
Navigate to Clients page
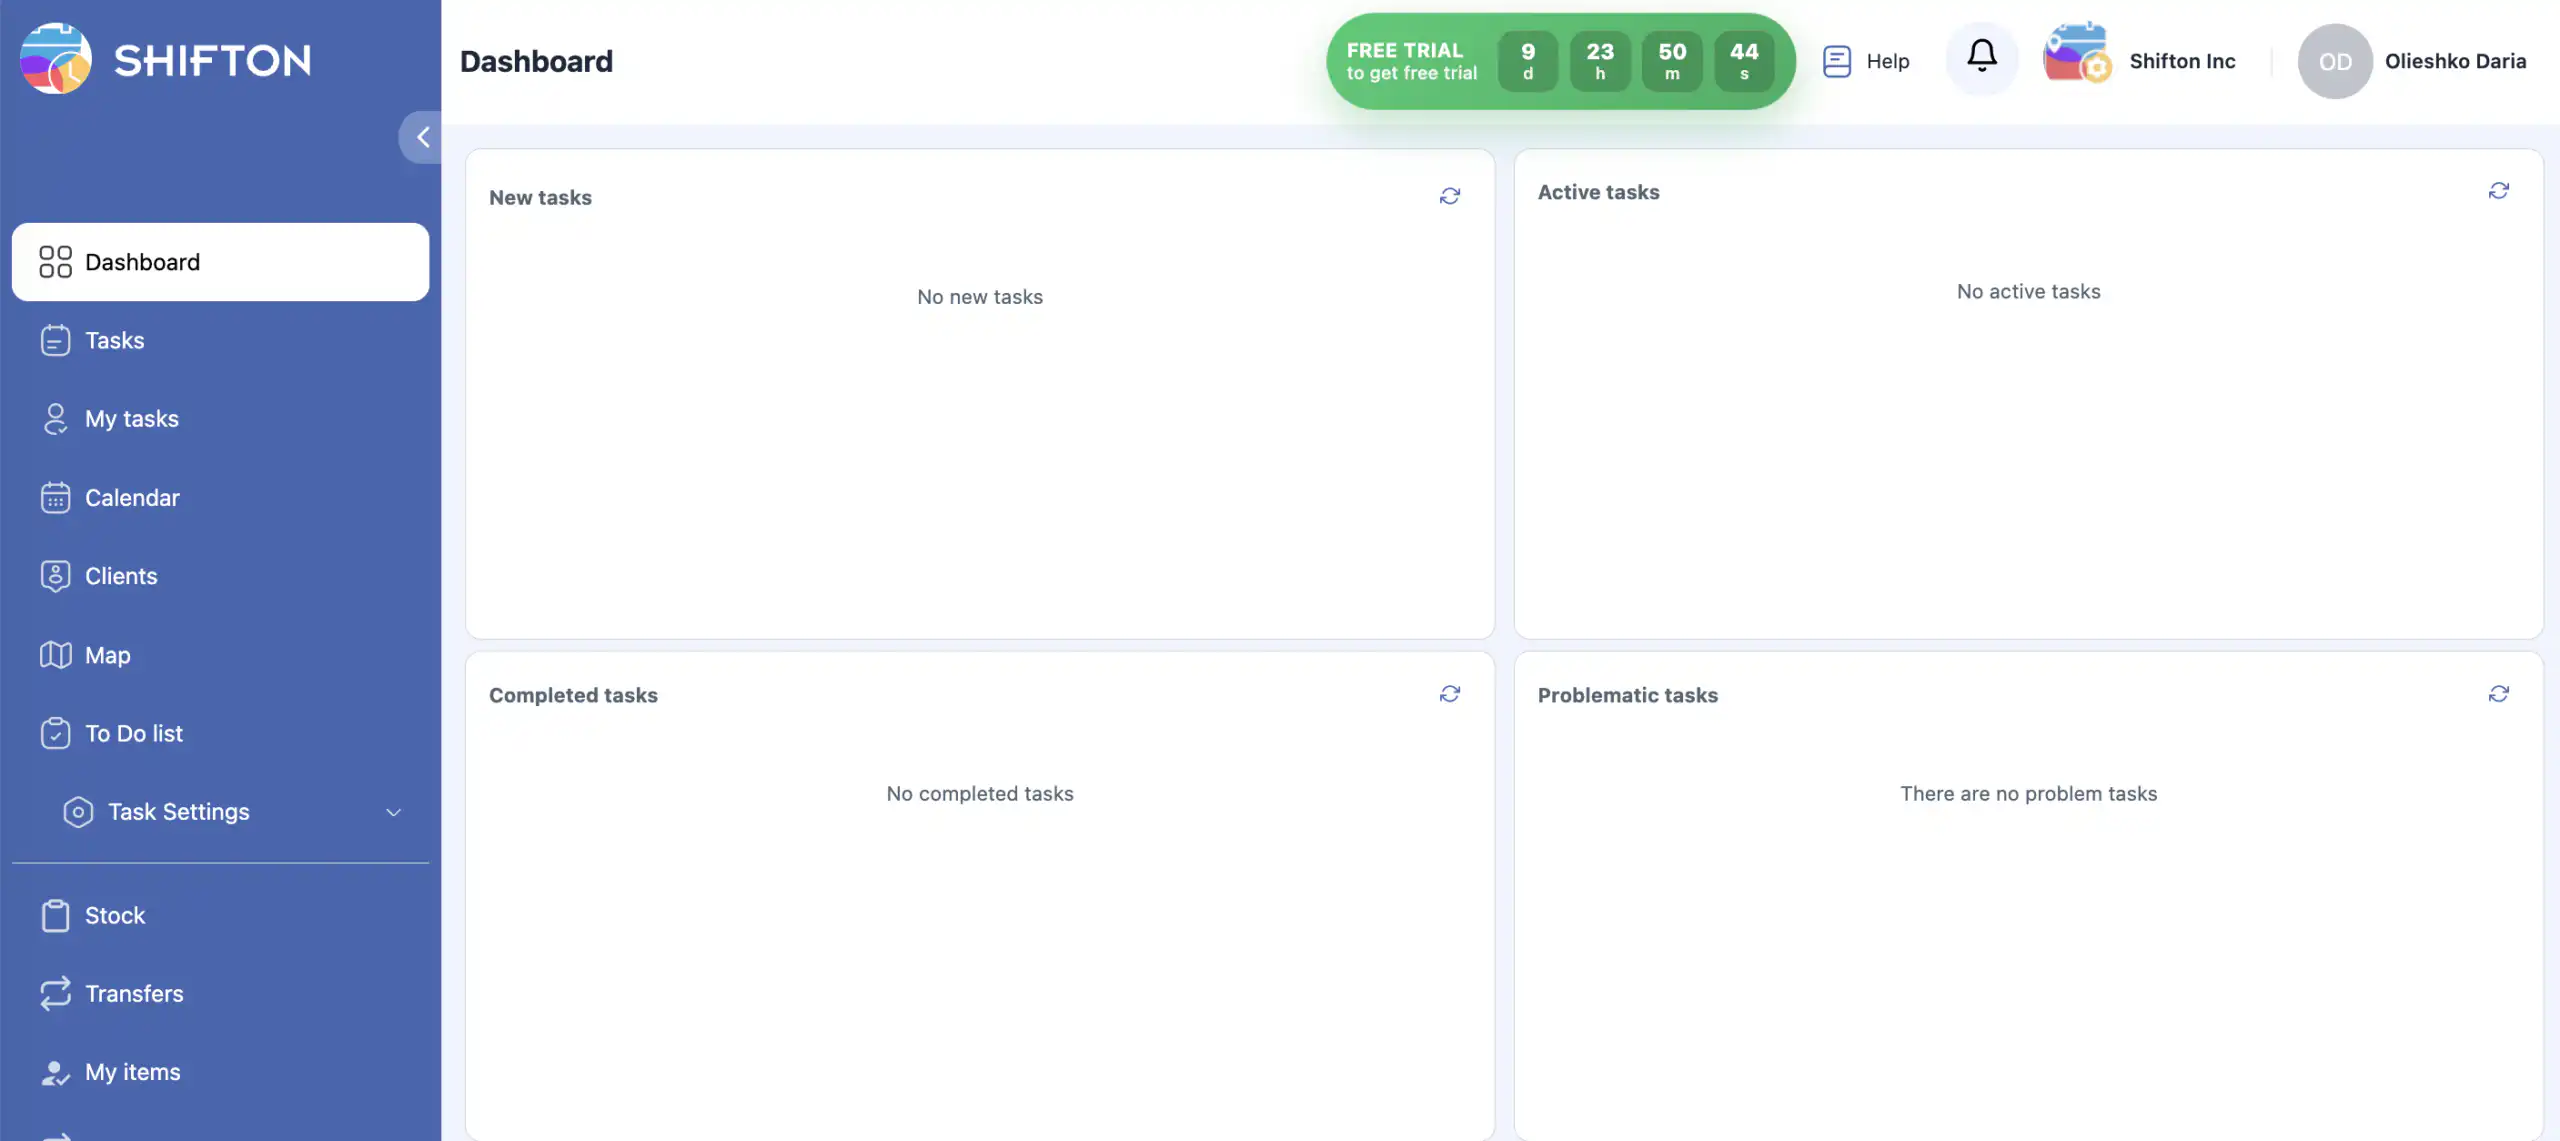(x=121, y=576)
